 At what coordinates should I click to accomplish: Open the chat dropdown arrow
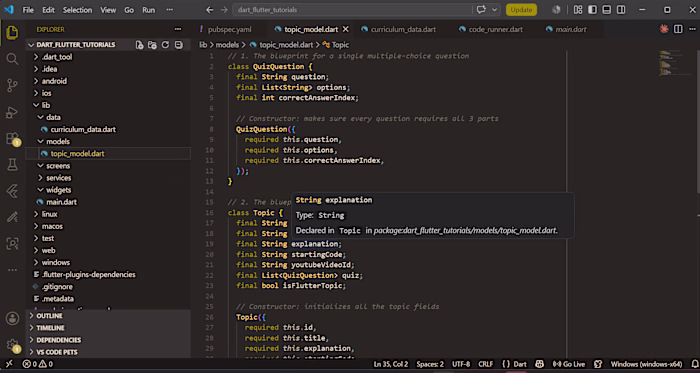click(494, 10)
